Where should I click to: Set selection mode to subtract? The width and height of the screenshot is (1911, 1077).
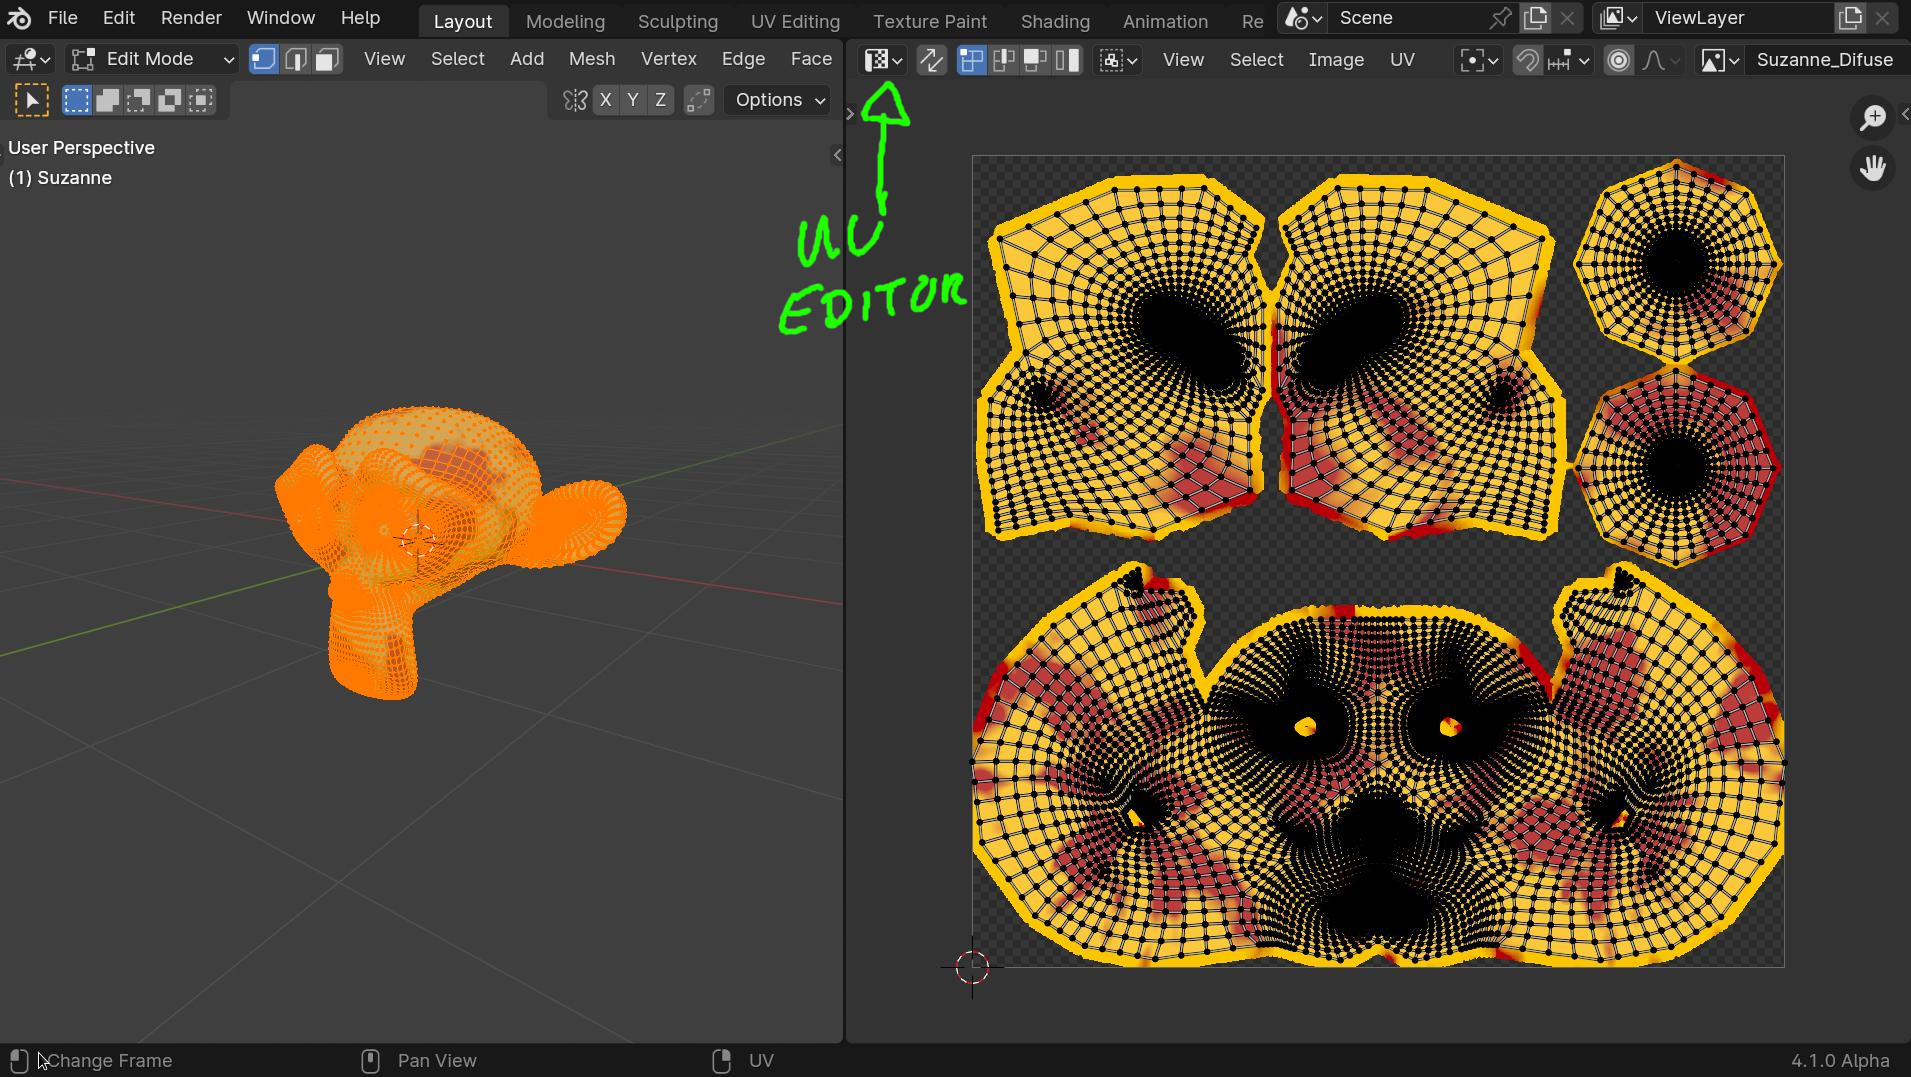pyautogui.click(x=138, y=100)
